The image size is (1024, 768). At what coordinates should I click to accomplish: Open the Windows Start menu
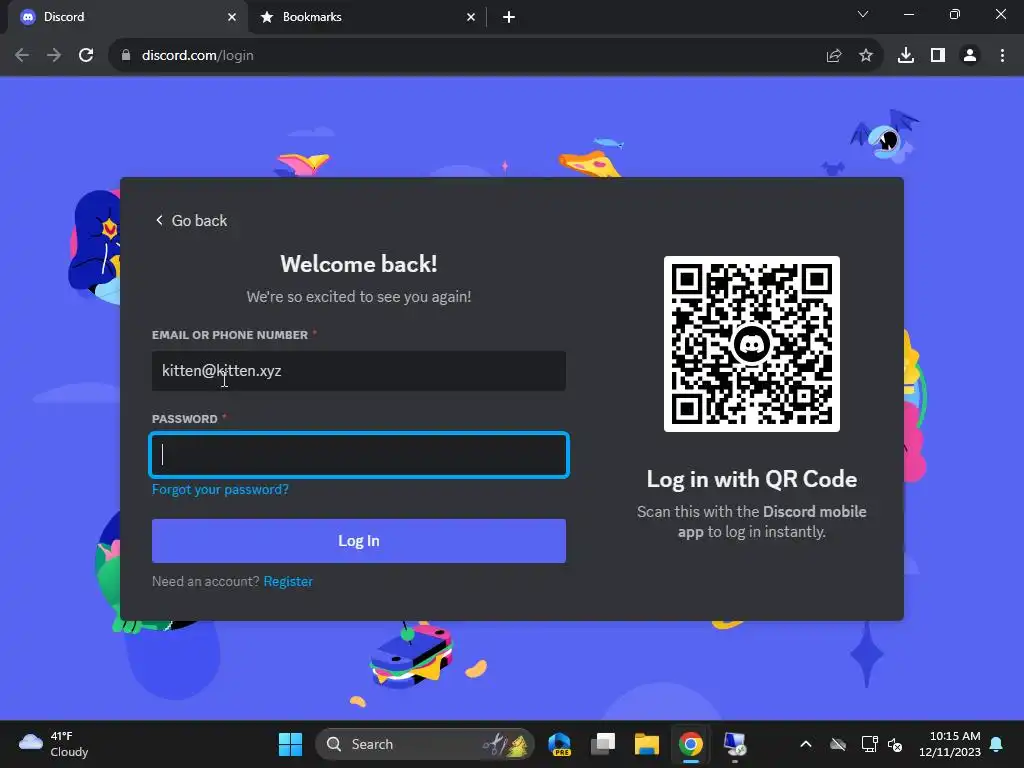pos(290,744)
